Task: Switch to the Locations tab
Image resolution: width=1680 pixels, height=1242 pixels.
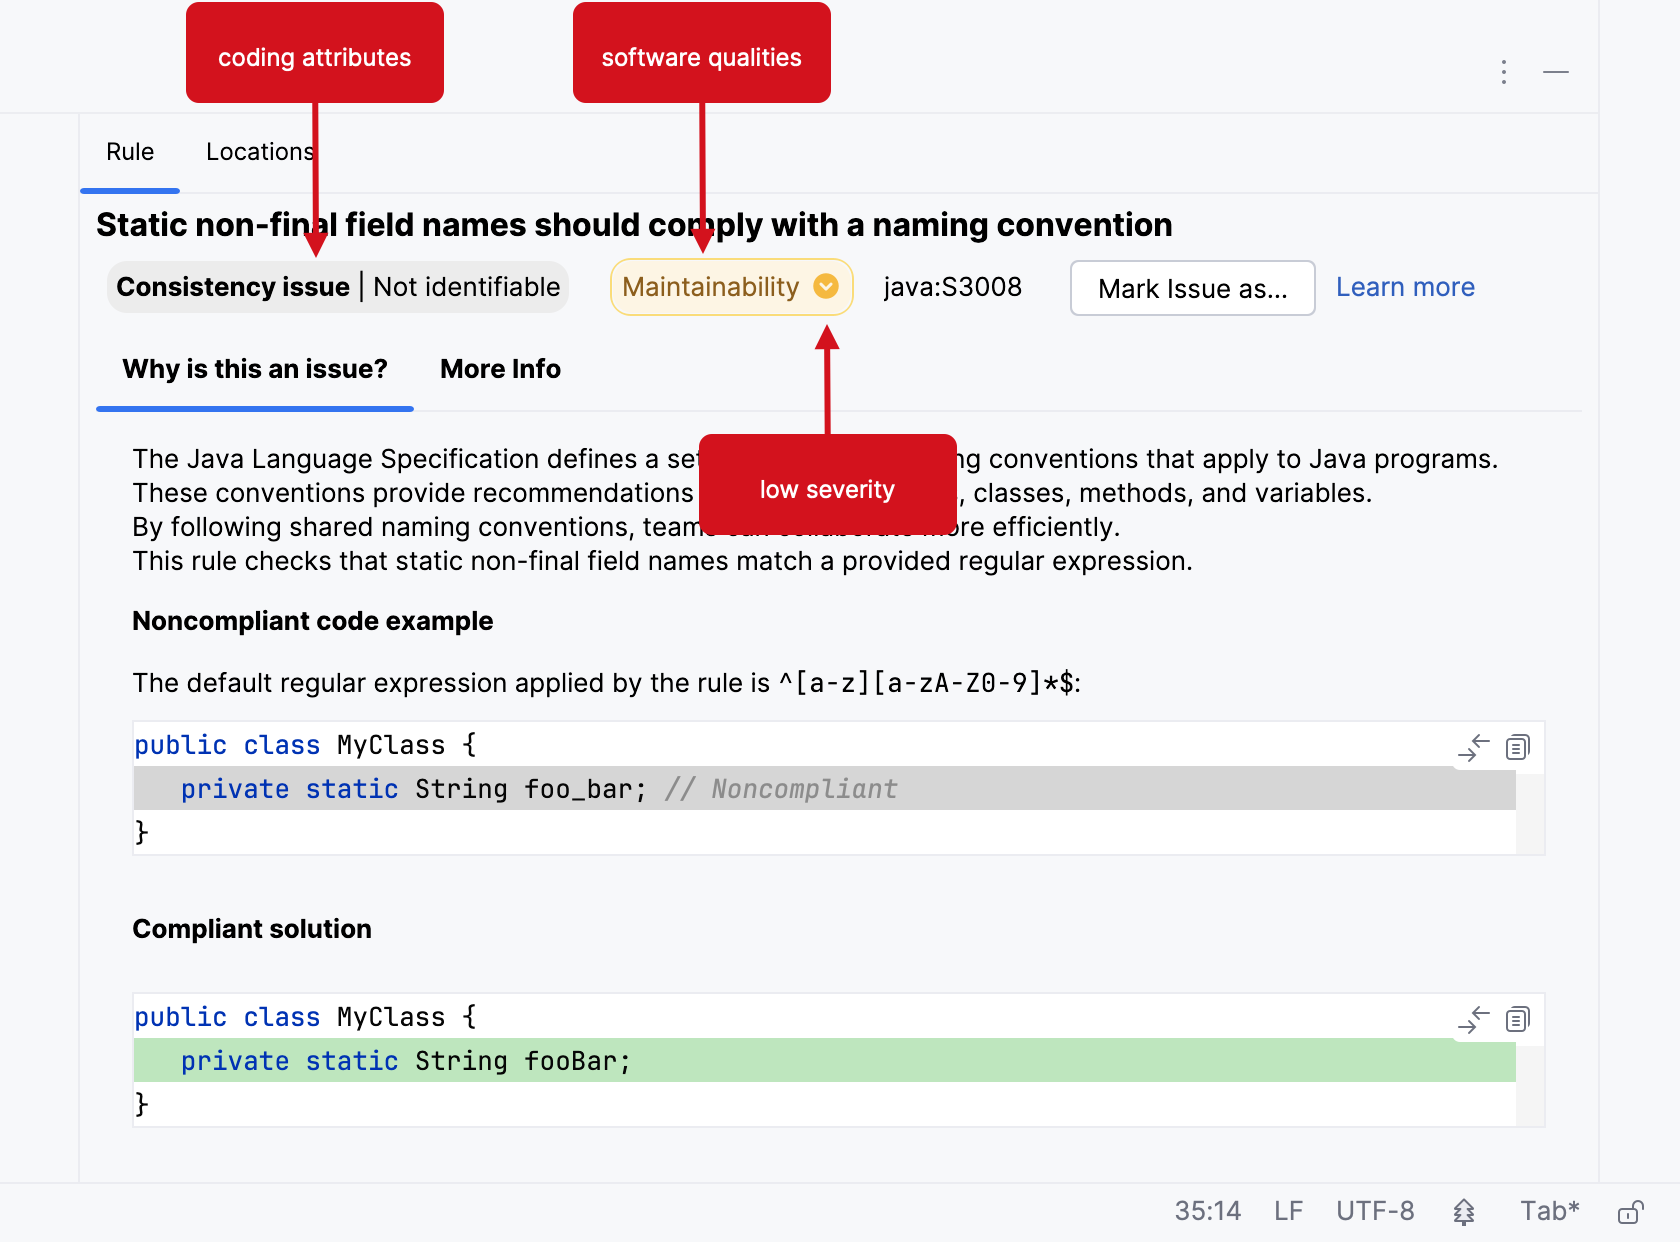Action: point(260,152)
